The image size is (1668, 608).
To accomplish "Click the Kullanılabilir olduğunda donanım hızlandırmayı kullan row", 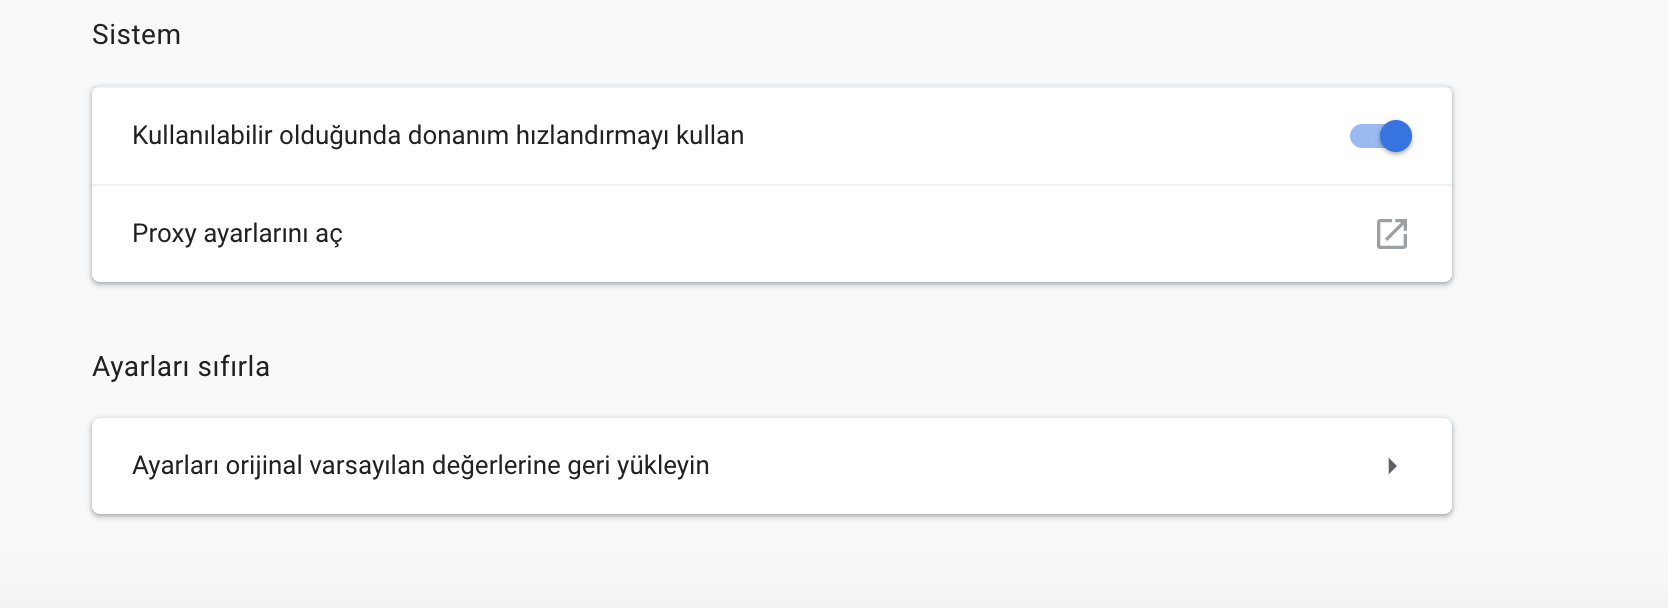I will [x=700, y=135].
